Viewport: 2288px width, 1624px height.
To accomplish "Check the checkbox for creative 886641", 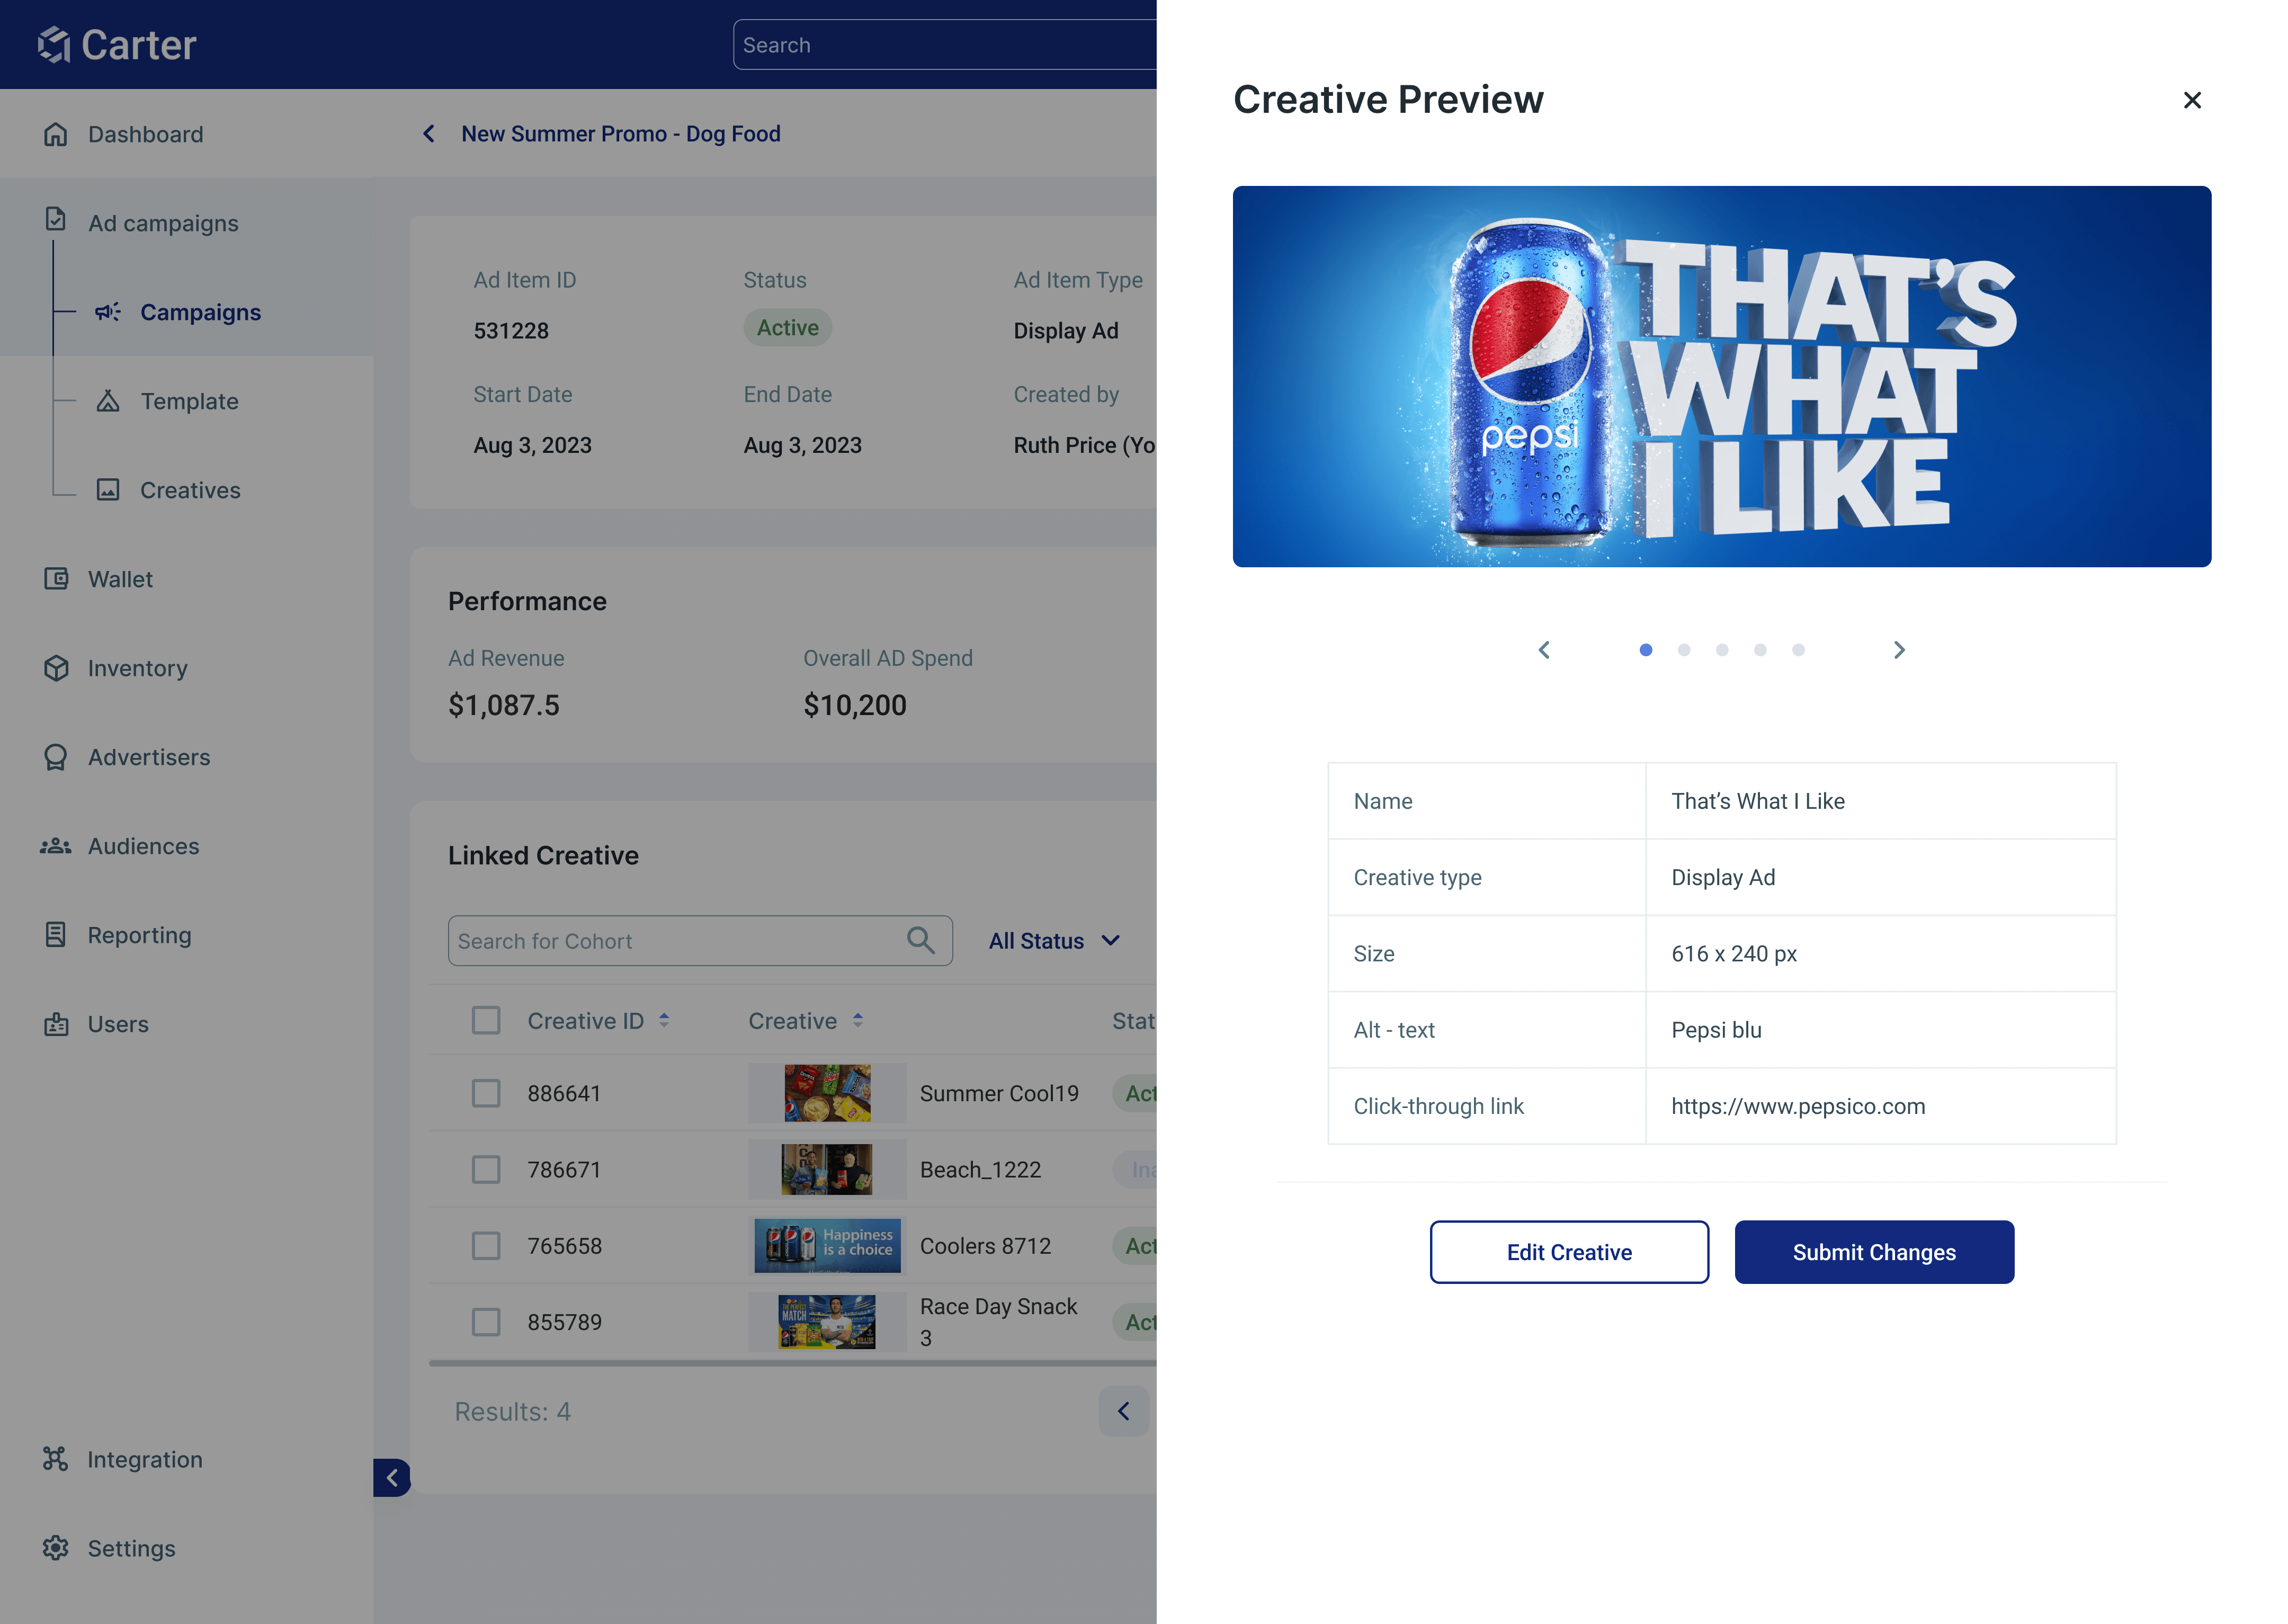I will pyautogui.click(x=486, y=1093).
